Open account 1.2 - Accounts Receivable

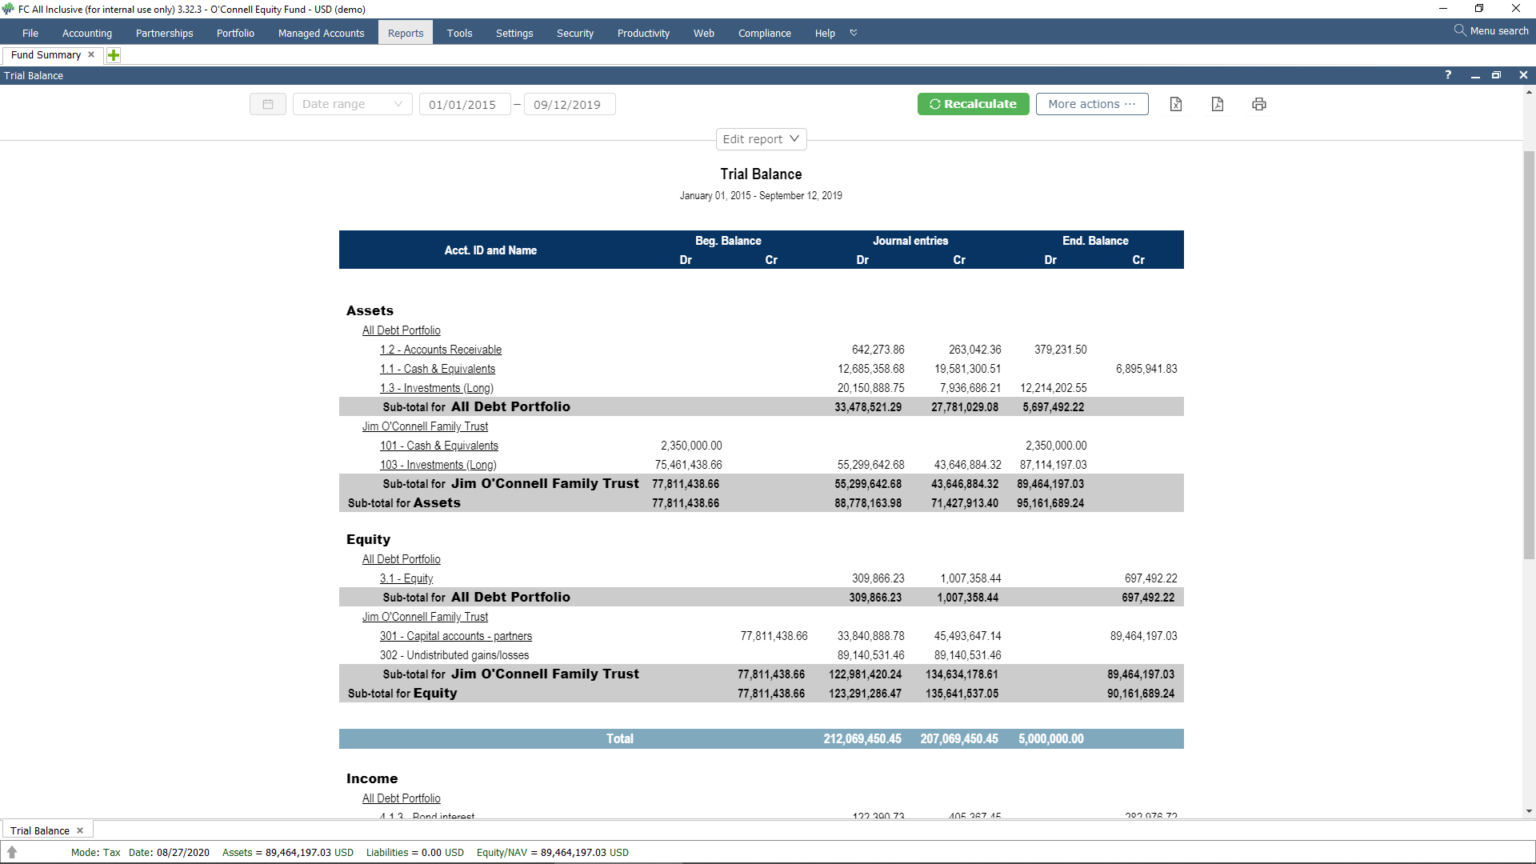[x=440, y=349]
